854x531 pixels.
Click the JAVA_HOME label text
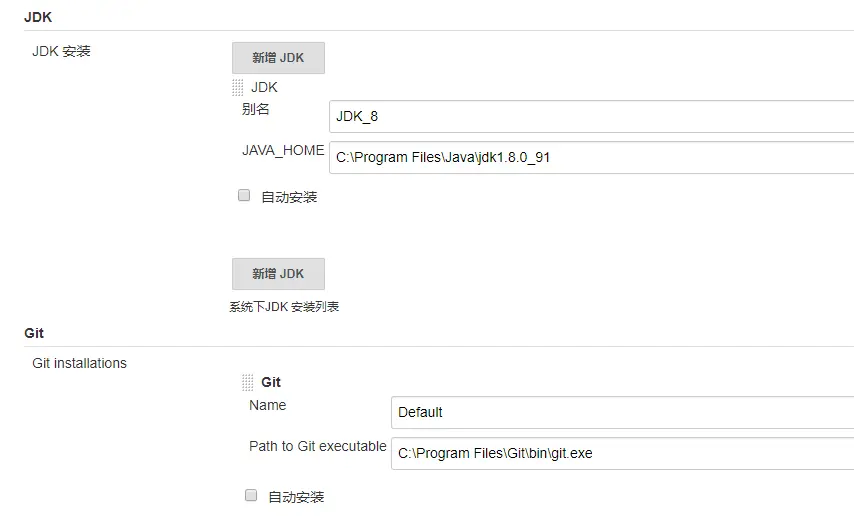click(282, 150)
